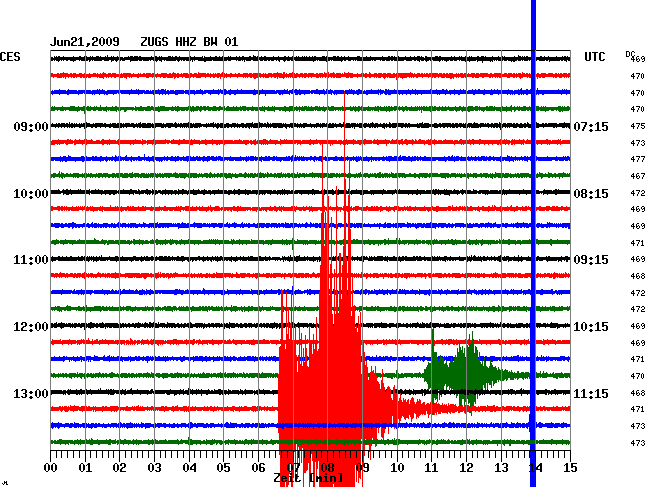Select the 11:00 local time label

coord(31,260)
